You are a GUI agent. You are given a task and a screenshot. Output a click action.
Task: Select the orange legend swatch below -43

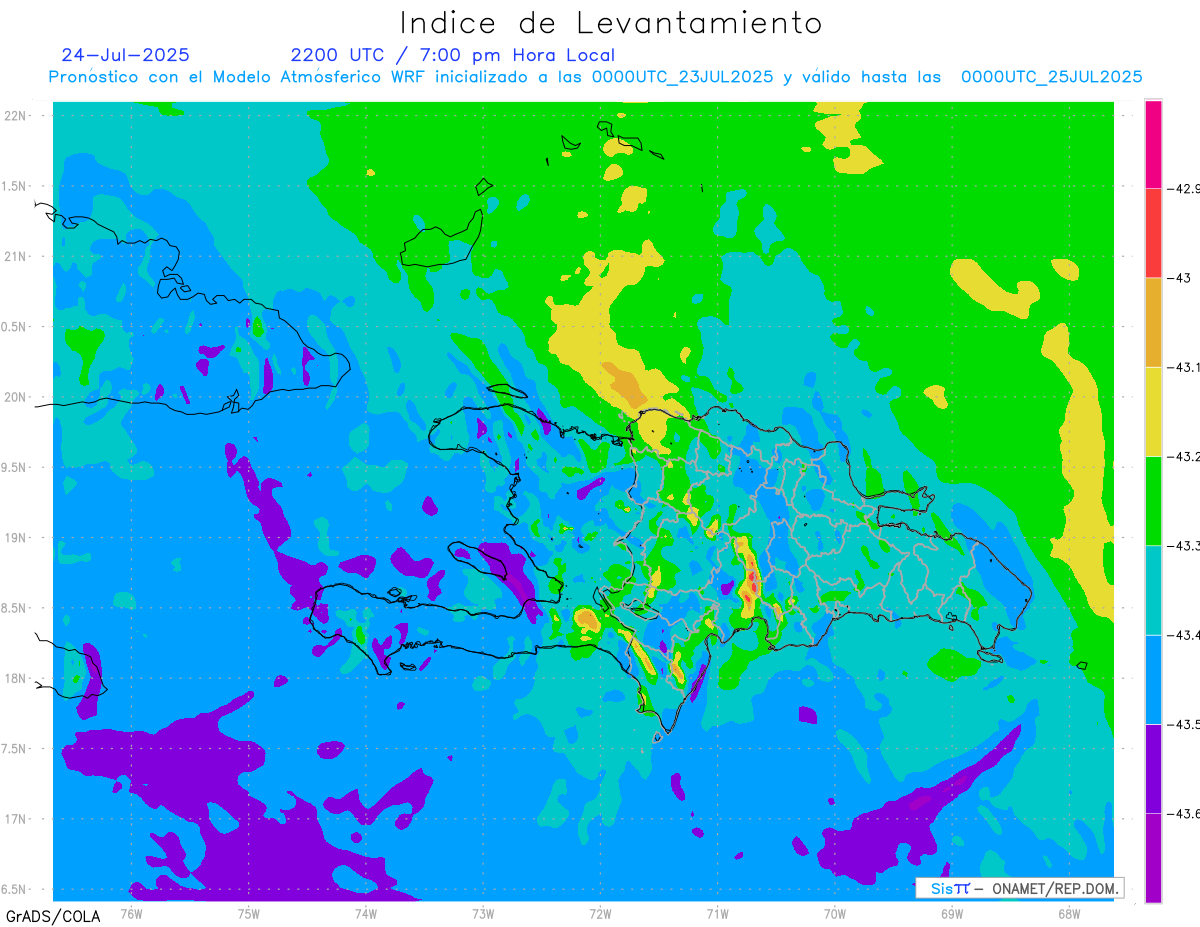point(1153,322)
